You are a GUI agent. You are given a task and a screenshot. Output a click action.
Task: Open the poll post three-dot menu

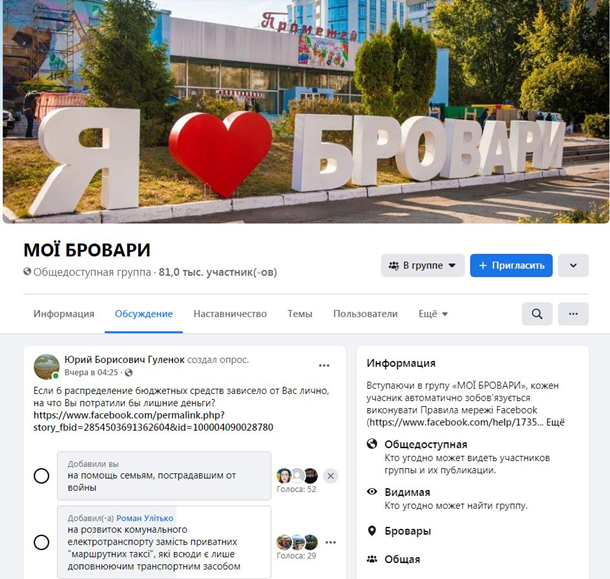(x=324, y=365)
